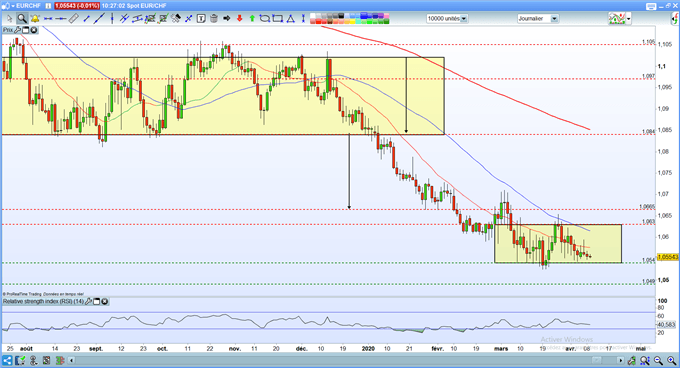
Task: Expand the arrow next to indicators icon
Action: coord(628,19)
